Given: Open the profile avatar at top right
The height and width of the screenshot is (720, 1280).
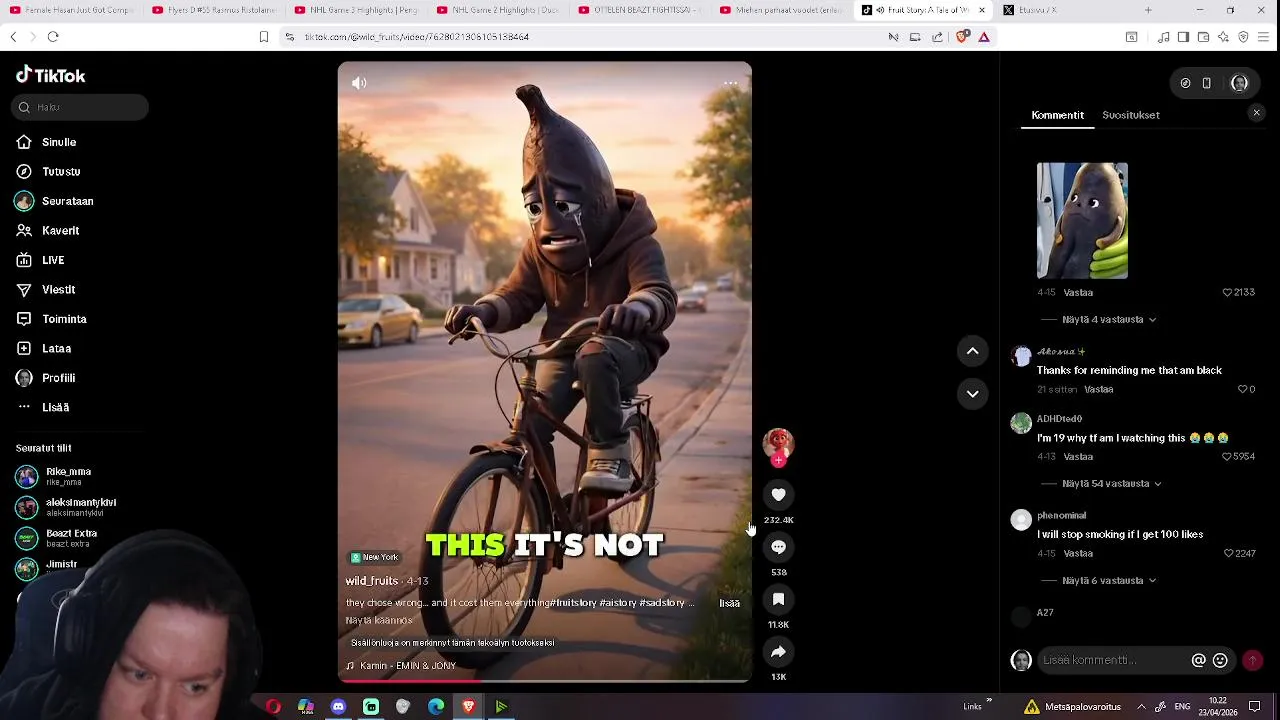Looking at the screenshot, I should [1239, 83].
